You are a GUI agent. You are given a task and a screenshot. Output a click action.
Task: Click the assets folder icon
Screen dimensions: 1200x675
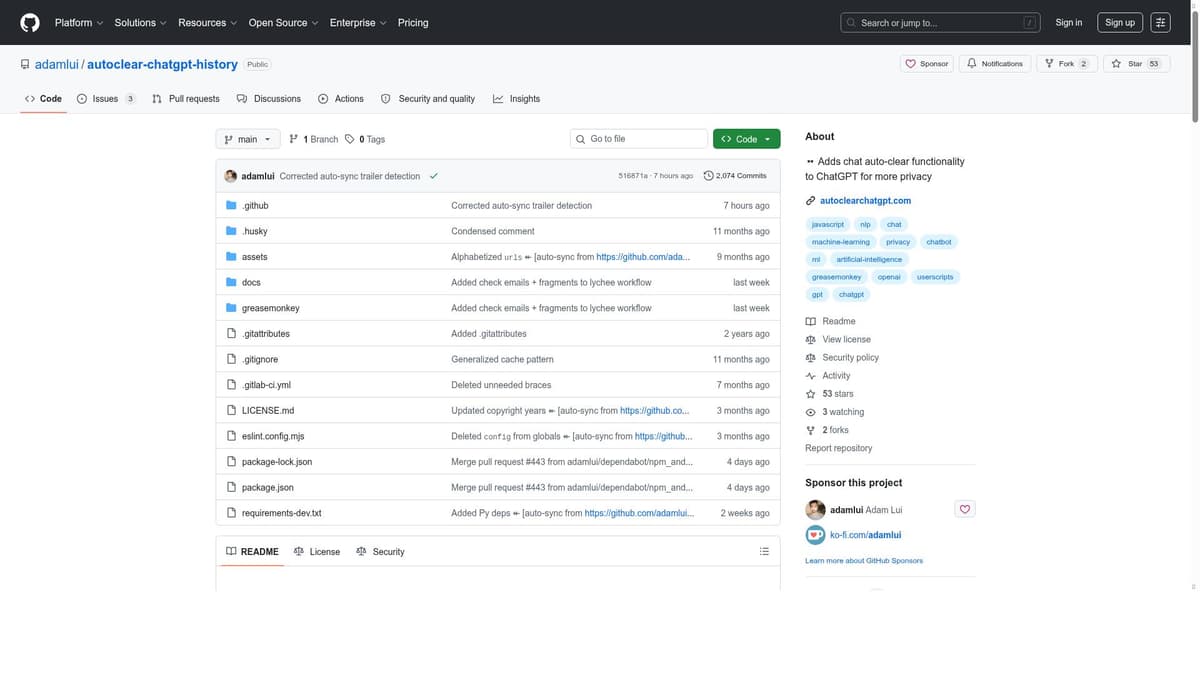coord(231,257)
